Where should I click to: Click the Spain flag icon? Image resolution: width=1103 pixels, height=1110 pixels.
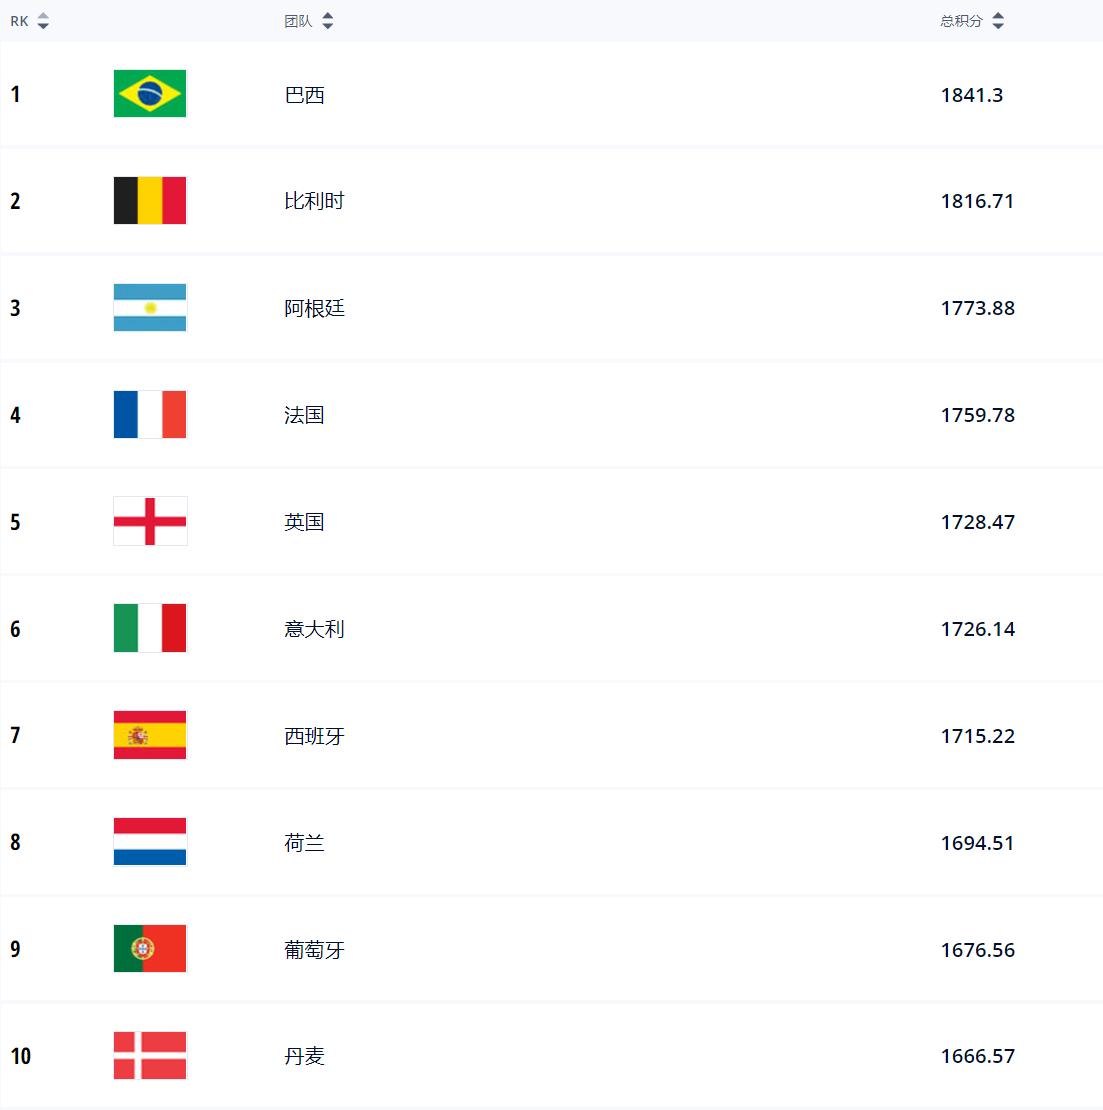pos(150,736)
